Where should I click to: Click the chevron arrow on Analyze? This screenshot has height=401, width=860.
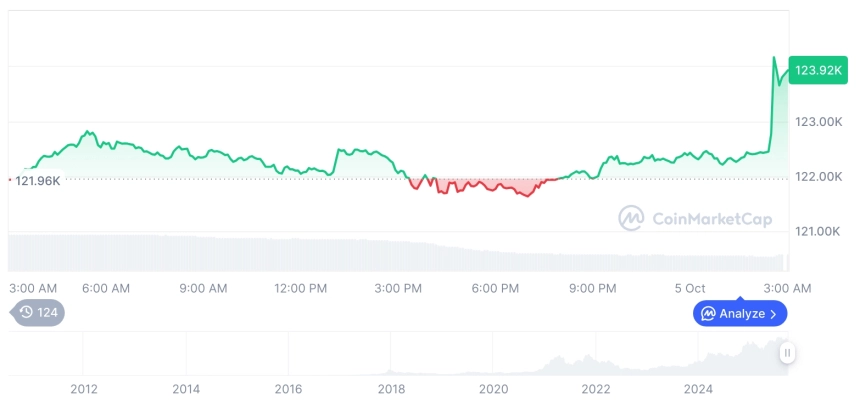pyautogui.click(x=773, y=314)
